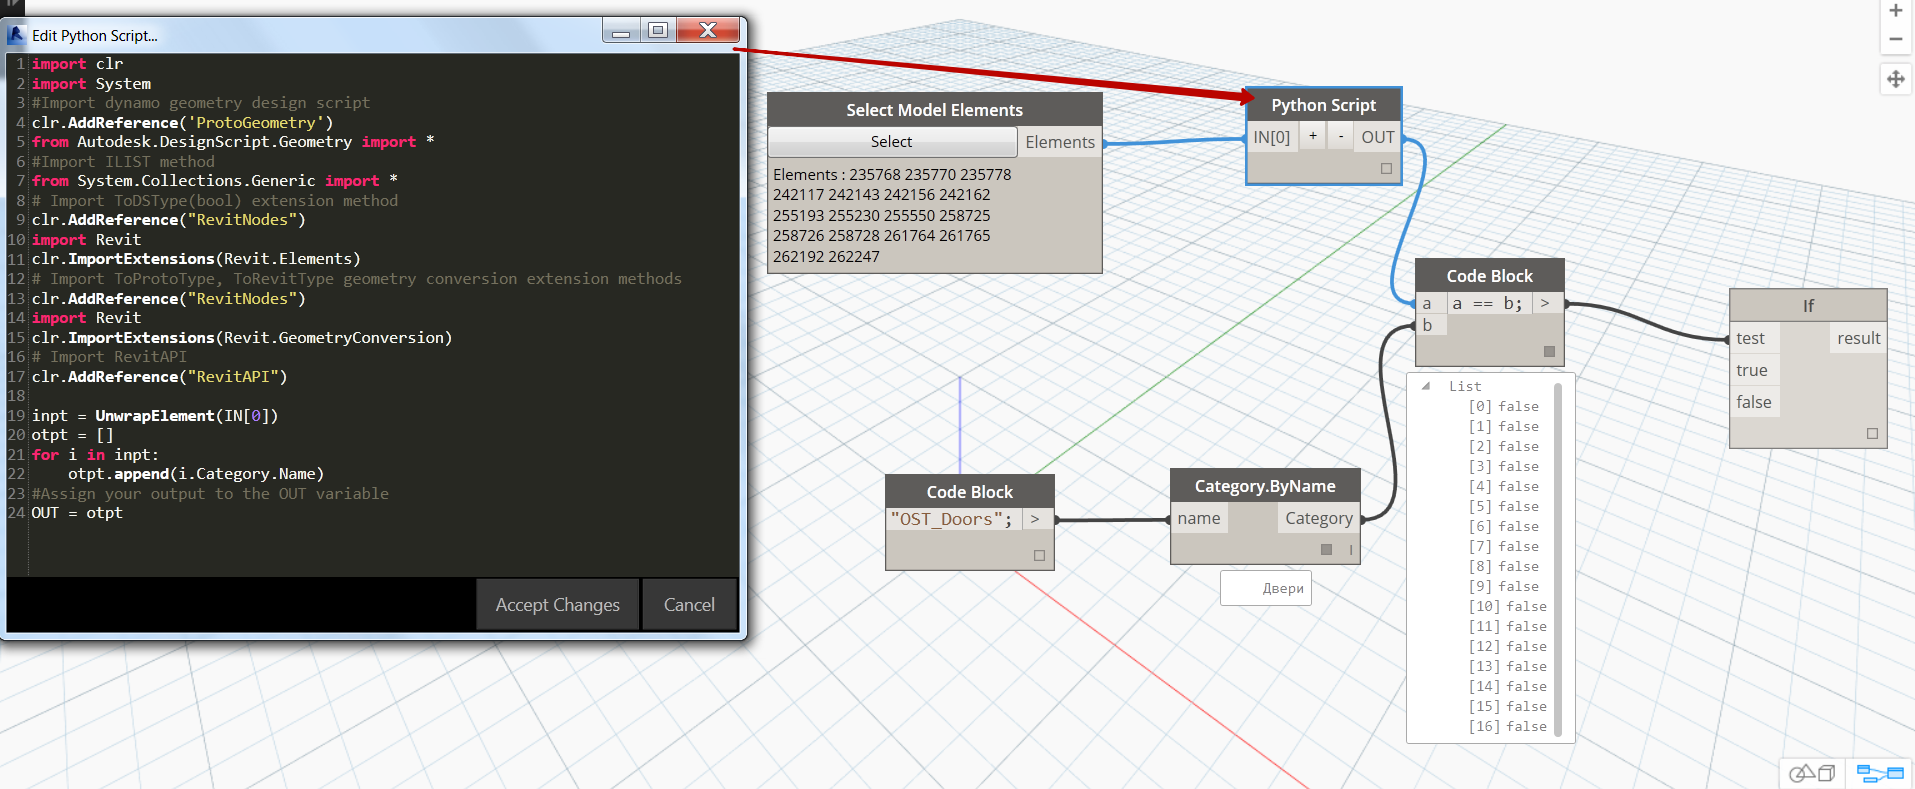This screenshot has height=789, width=1915.
Task: Click title of a == b Code Block node
Action: tap(1490, 276)
